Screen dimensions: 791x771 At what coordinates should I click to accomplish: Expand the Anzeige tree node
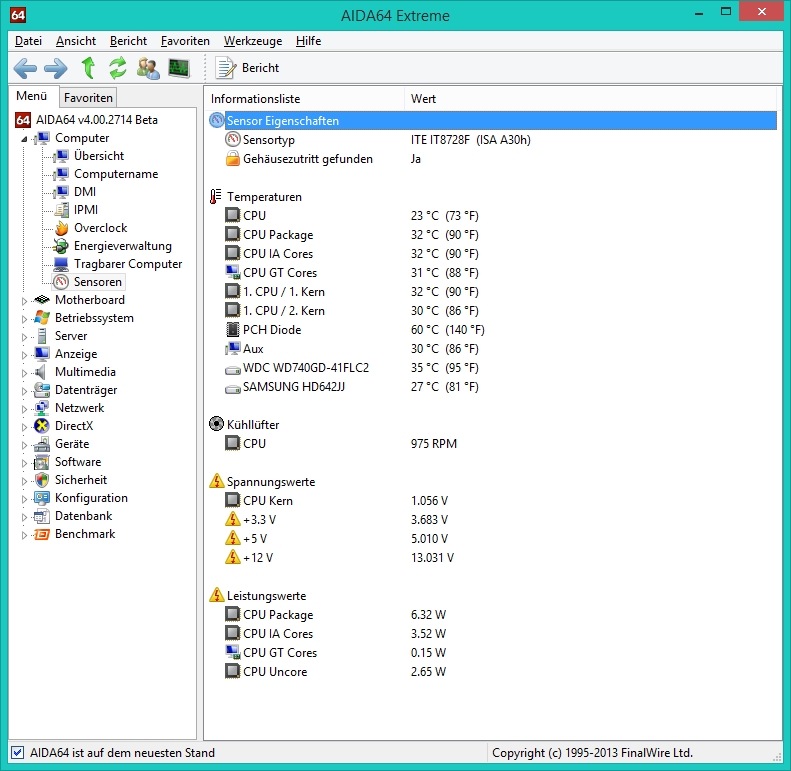[24, 354]
